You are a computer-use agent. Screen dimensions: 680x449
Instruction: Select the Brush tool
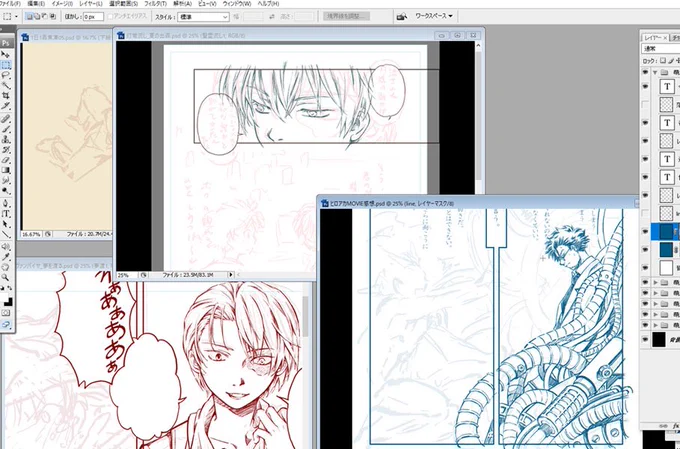pyautogui.click(x=6, y=129)
